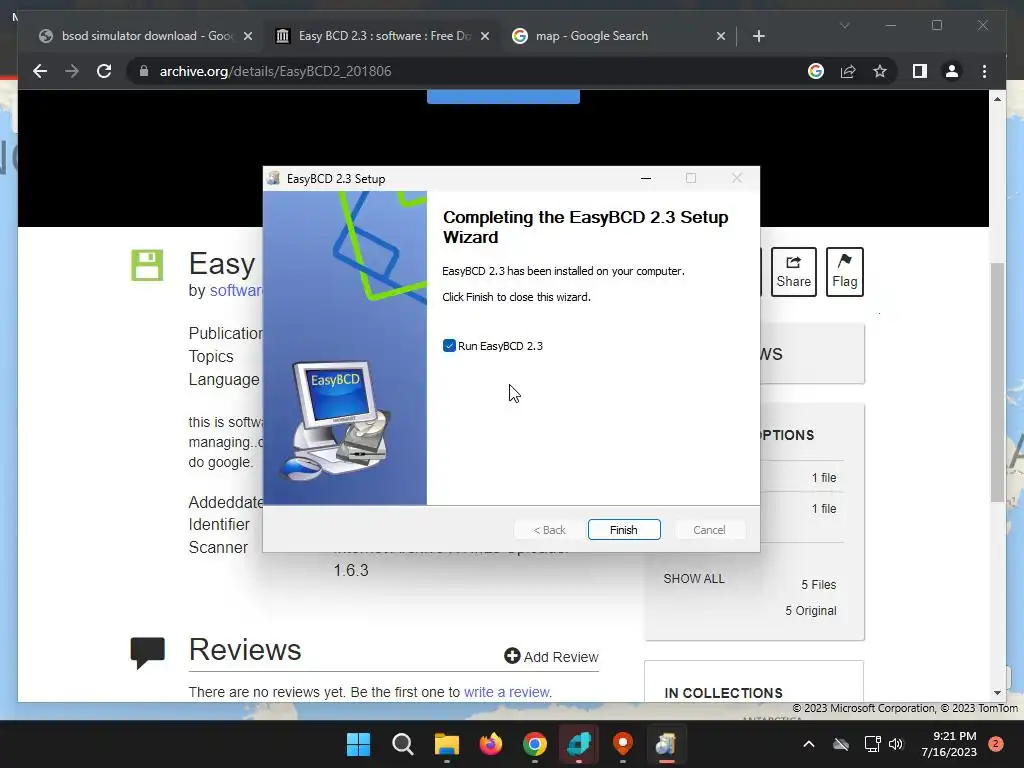Click the Google icon in address bar

coord(816,71)
